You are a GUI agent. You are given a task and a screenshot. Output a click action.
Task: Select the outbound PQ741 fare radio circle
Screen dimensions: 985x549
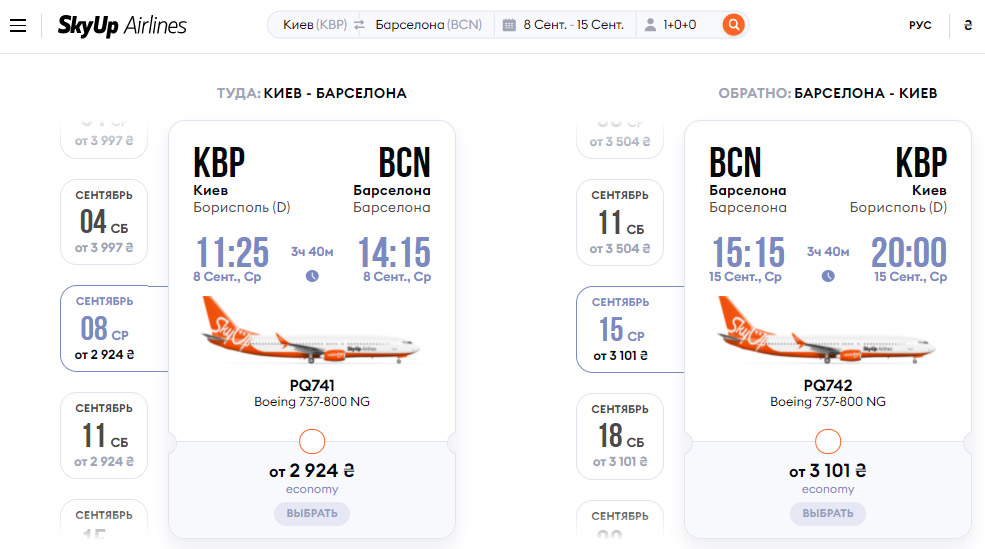tap(312, 442)
